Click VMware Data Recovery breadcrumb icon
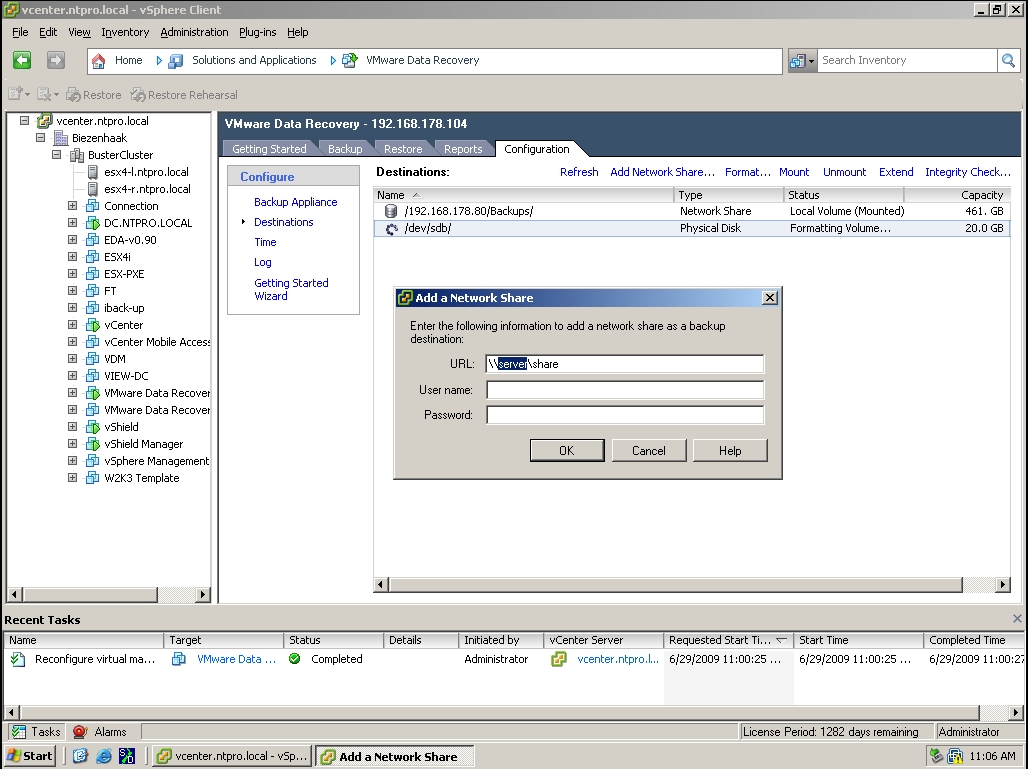Viewport: 1028px width, 769px height. coord(349,61)
